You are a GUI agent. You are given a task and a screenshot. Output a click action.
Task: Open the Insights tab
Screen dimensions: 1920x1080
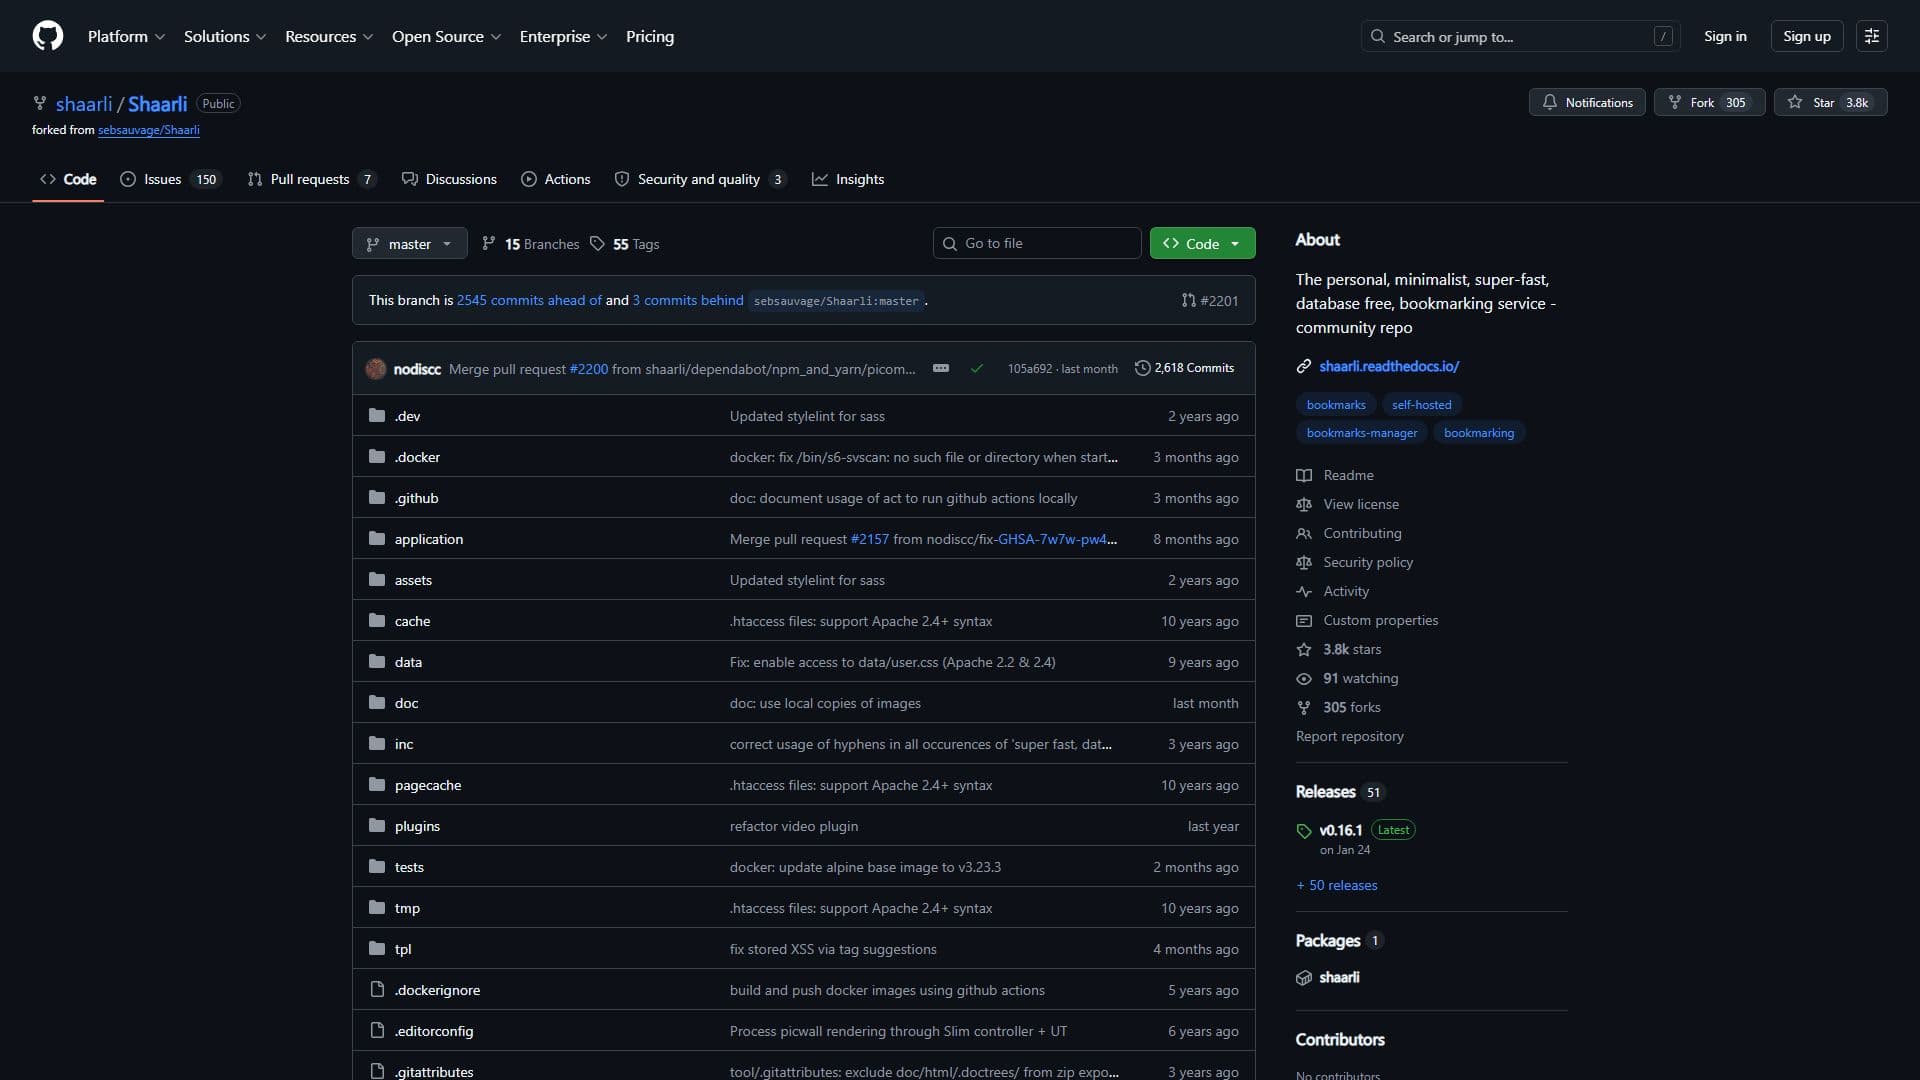848,179
